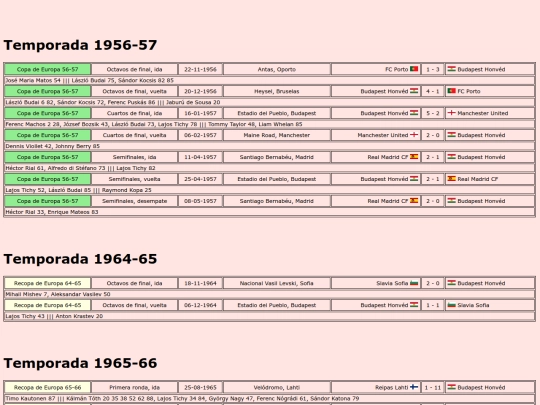The image size is (540, 405).
Task: Click the Hungary flag in the 06-12-1964 row
Action: [414, 305]
